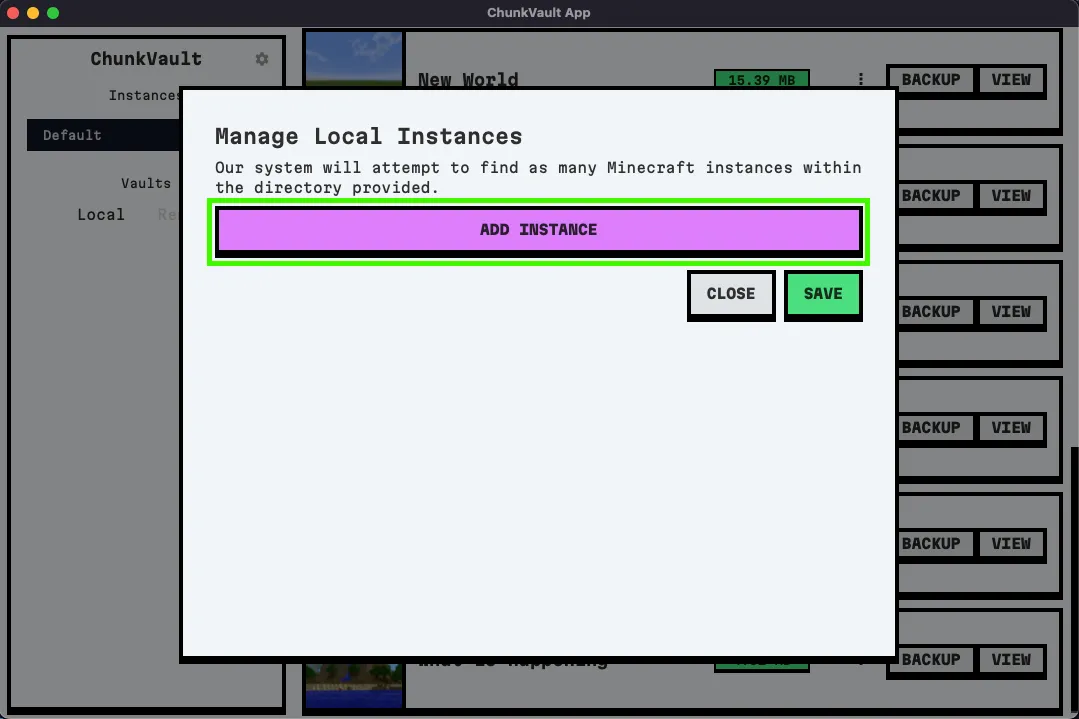Select the Default instance in the sidebar
This screenshot has width=1079, height=719.
point(71,135)
